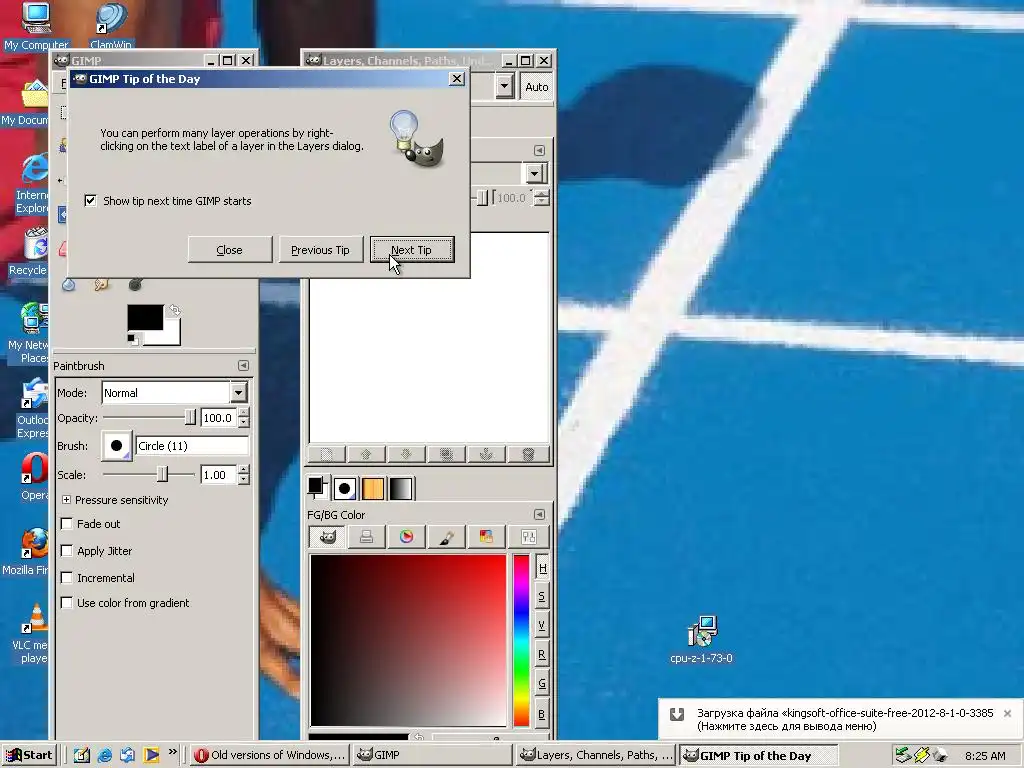Image resolution: width=1024 pixels, height=768 pixels.
Task: Click the Scale spinner arrows in tool options
Action: coord(244,475)
